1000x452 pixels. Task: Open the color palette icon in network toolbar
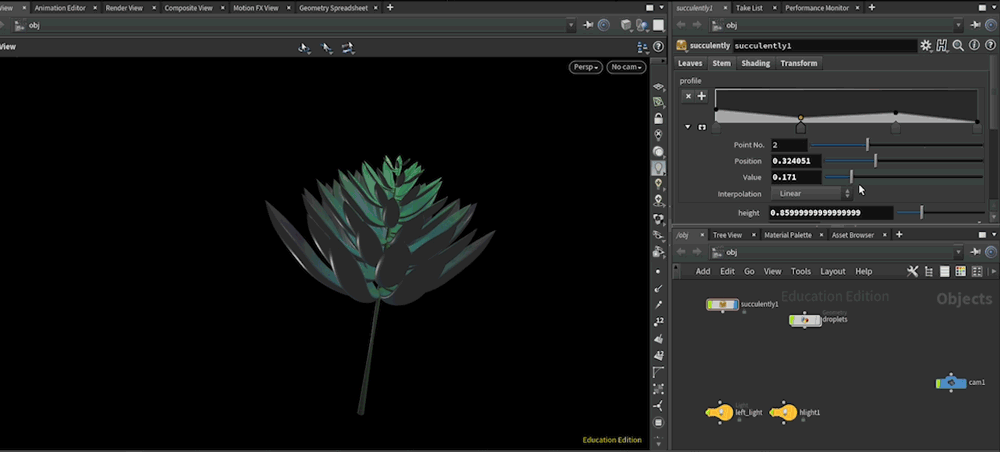(960, 272)
